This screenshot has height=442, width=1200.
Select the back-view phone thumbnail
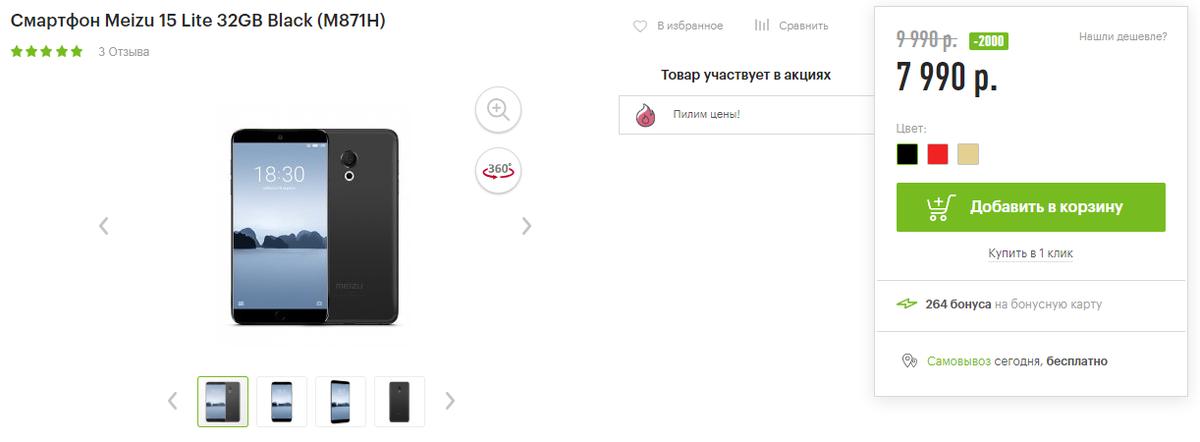coord(400,401)
